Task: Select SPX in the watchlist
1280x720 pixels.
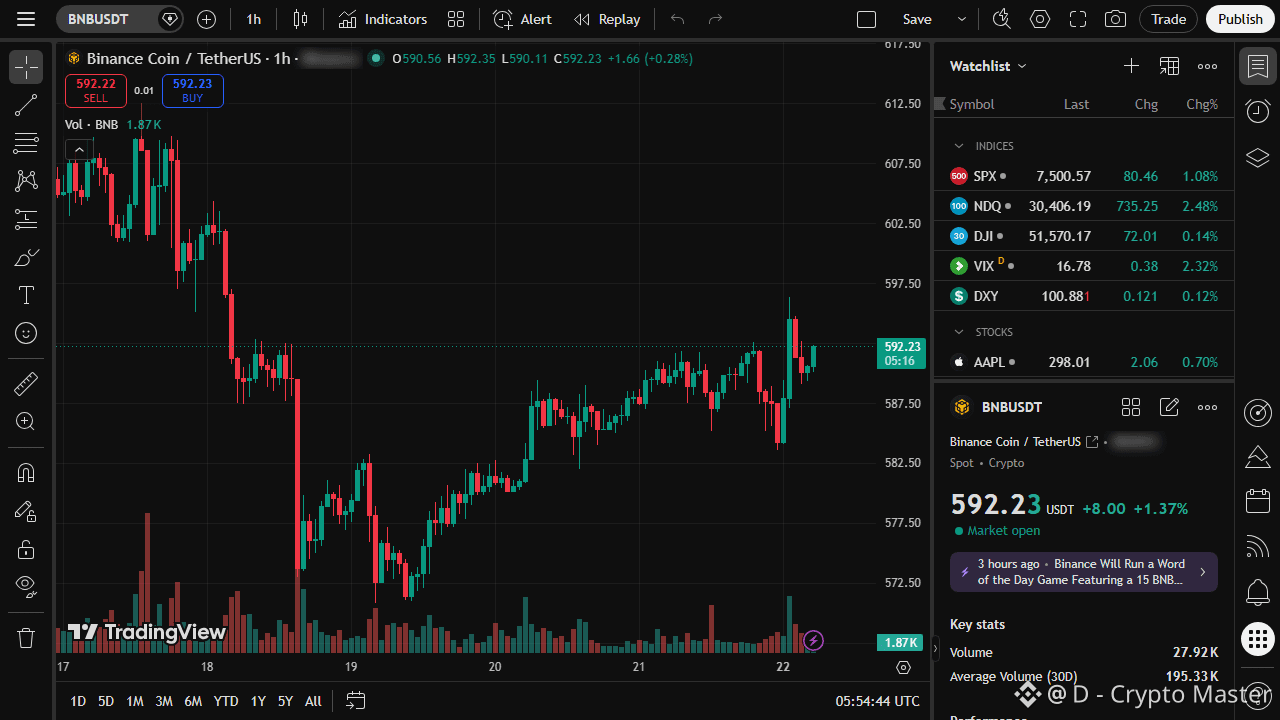Action: [x=1084, y=176]
